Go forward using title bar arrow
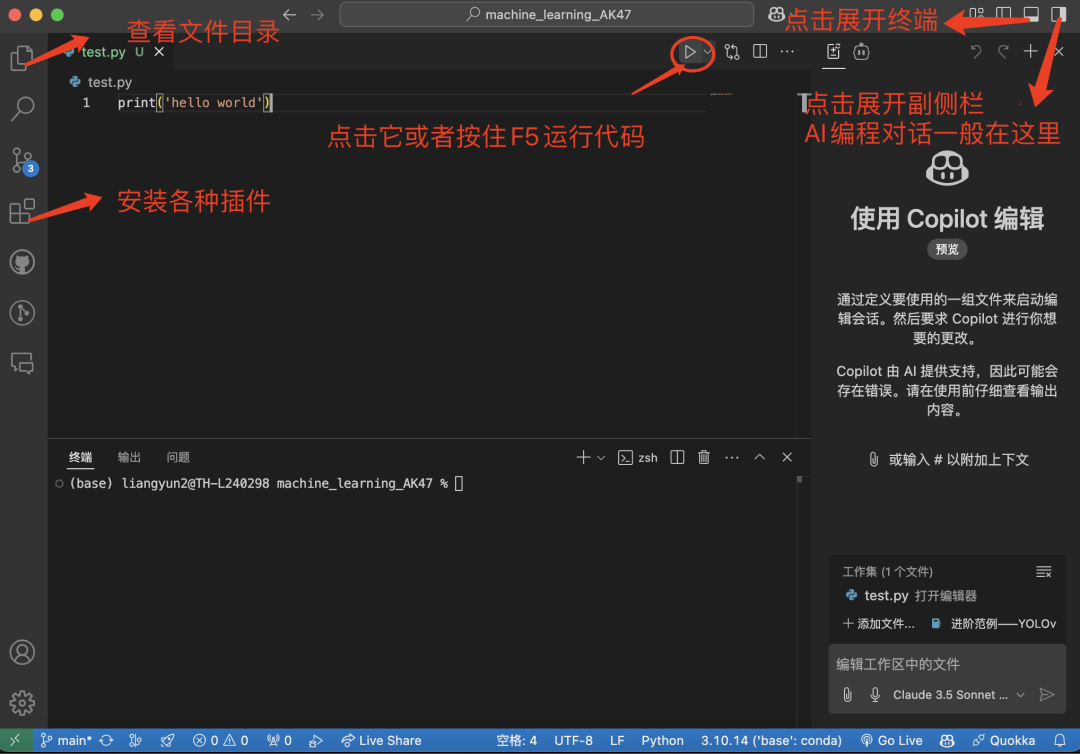Image resolution: width=1080 pixels, height=754 pixels. (317, 14)
